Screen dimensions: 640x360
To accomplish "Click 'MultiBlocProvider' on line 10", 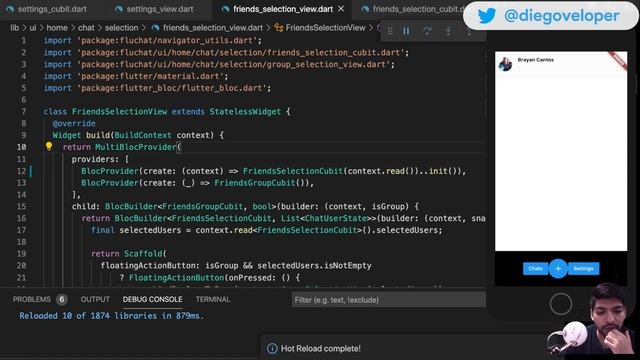I will [x=136, y=147].
